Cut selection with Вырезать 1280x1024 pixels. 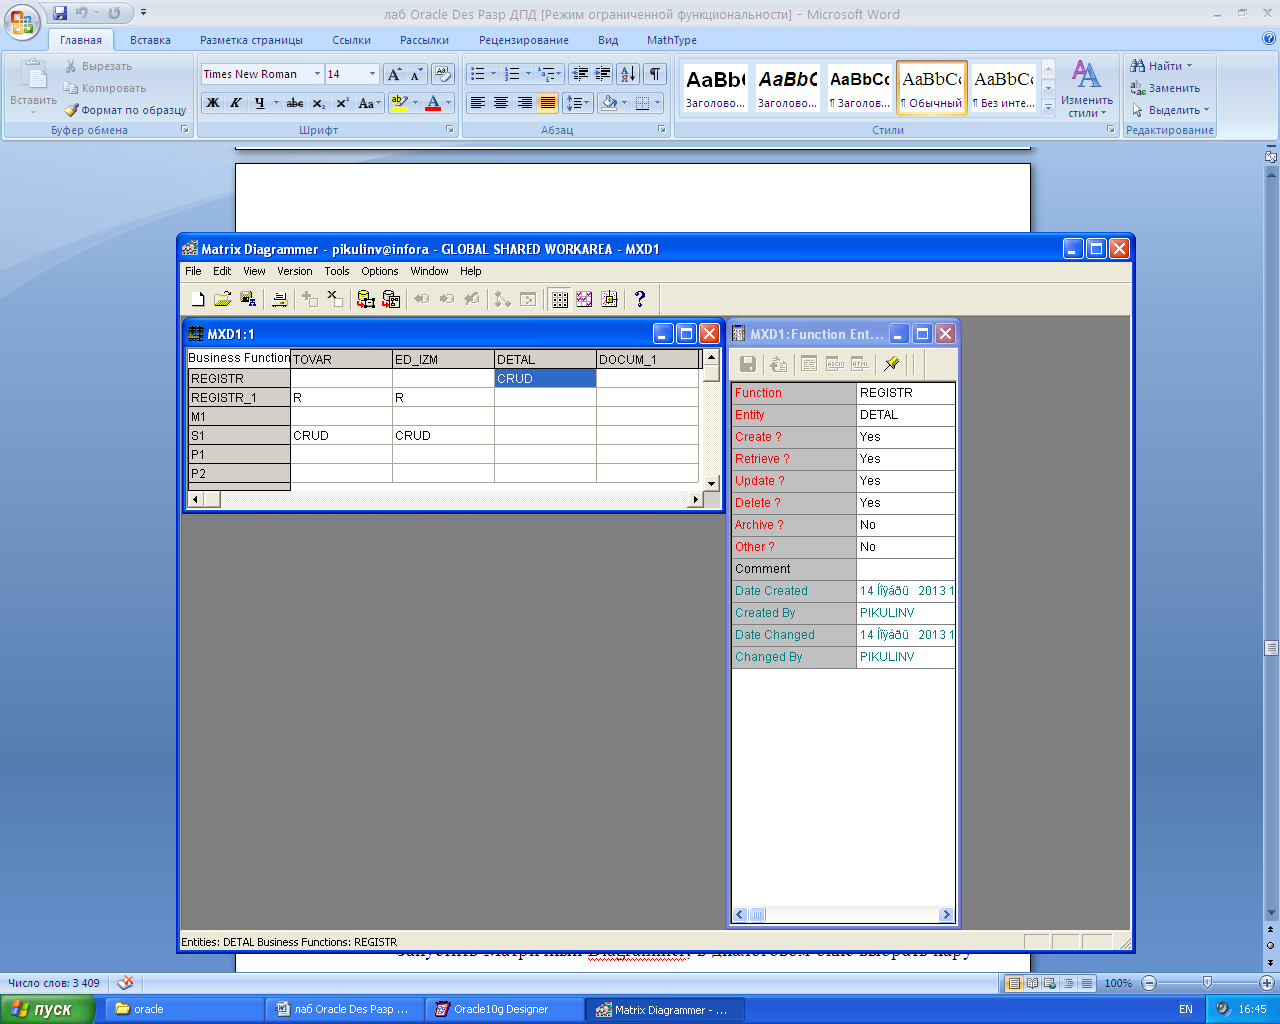click(98, 66)
